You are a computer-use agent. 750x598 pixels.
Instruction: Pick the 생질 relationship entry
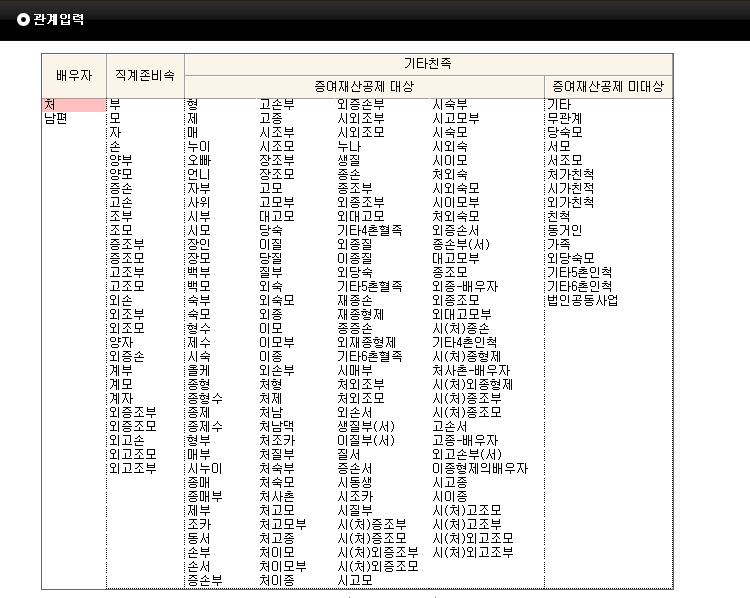(x=349, y=160)
